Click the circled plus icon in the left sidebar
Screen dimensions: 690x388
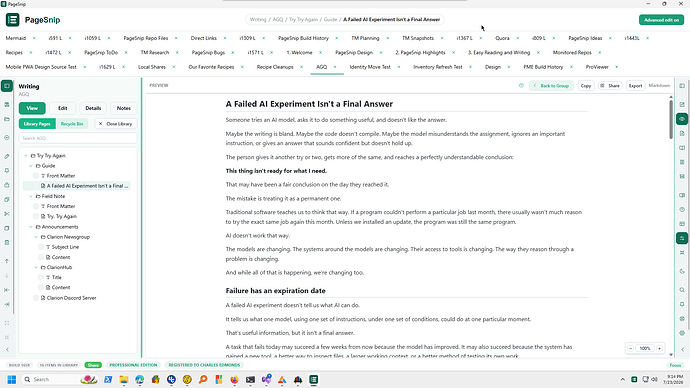7,138
